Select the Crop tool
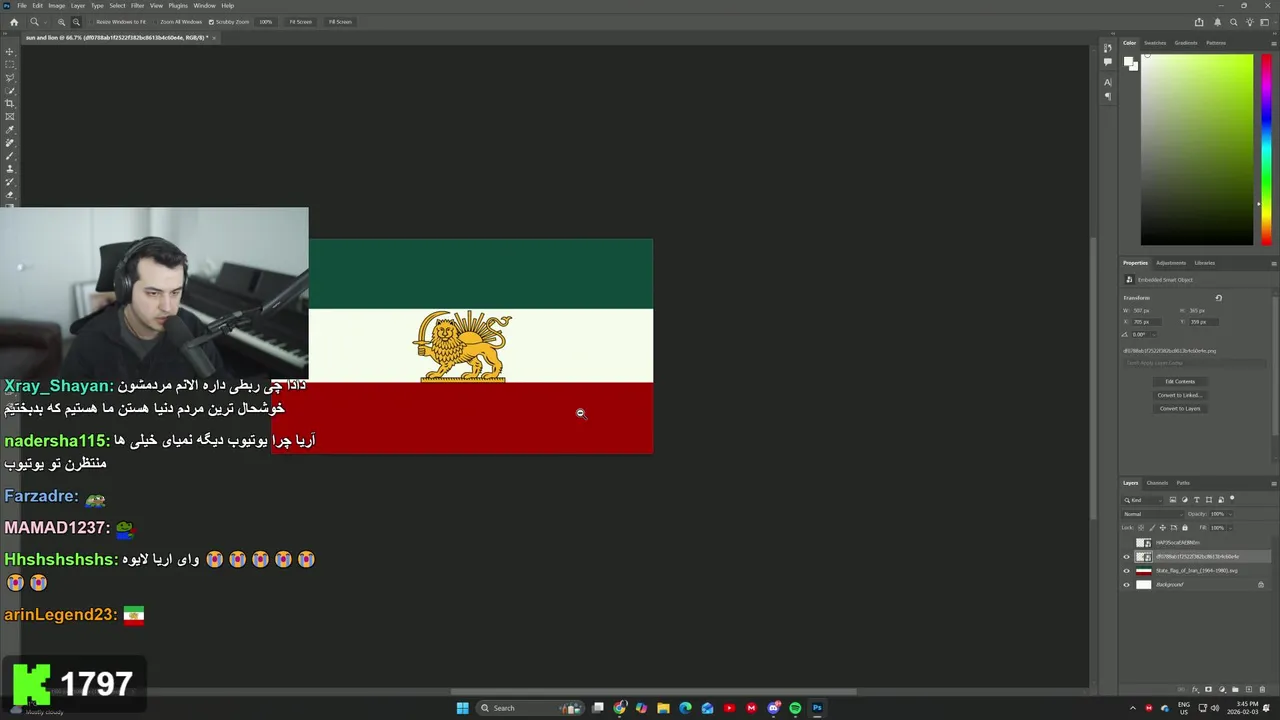The height and width of the screenshot is (720, 1280). click(10, 103)
